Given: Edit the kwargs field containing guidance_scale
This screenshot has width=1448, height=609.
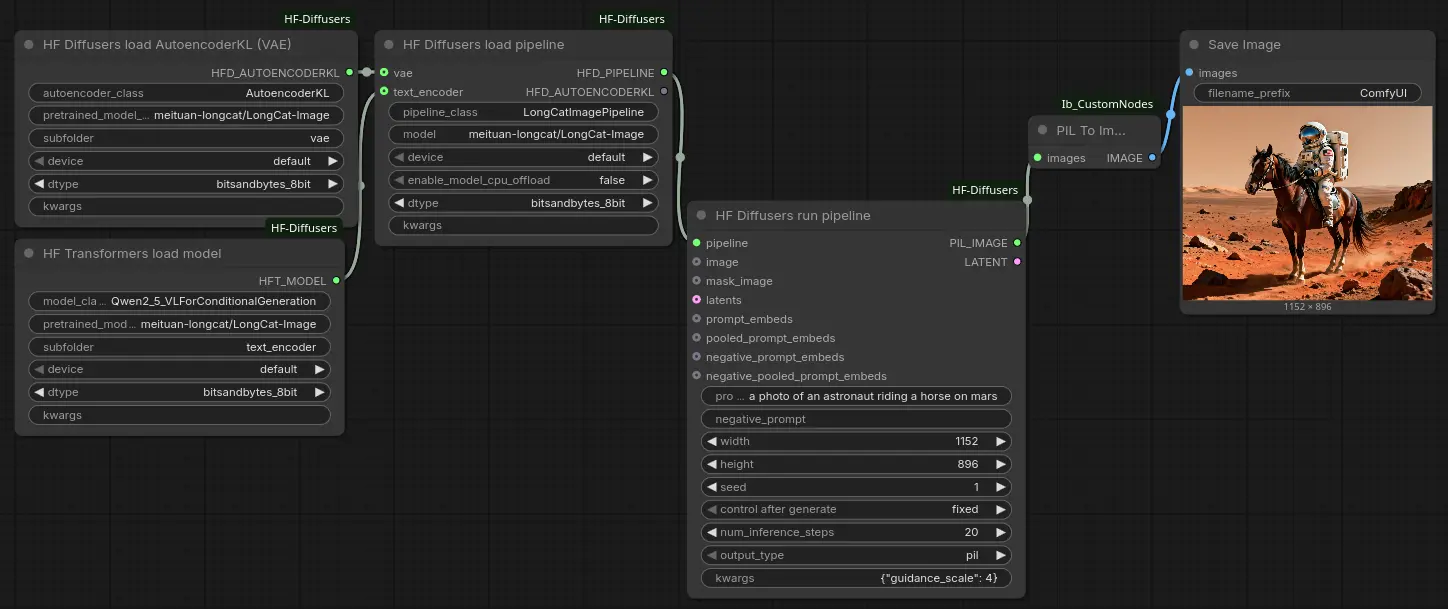Looking at the screenshot, I should click(856, 578).
